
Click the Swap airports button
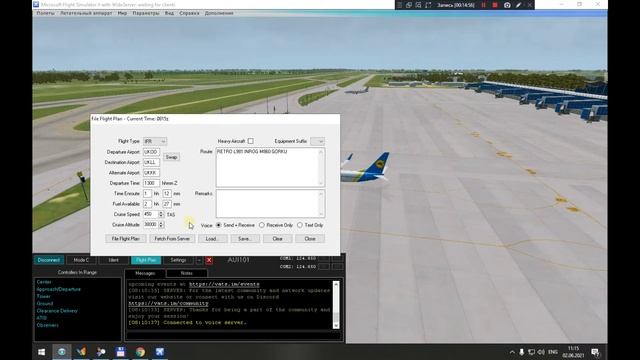coord(171,157)
